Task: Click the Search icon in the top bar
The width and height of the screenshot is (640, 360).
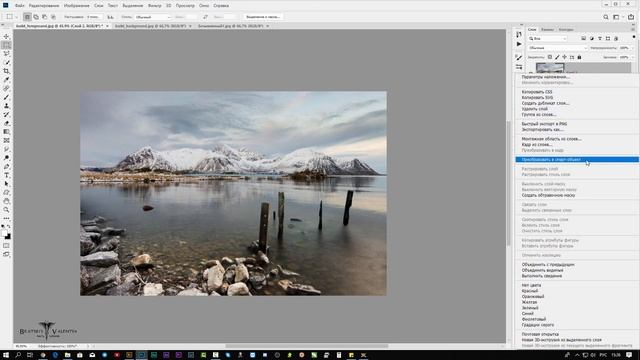Action: click(x=606, y=17)
